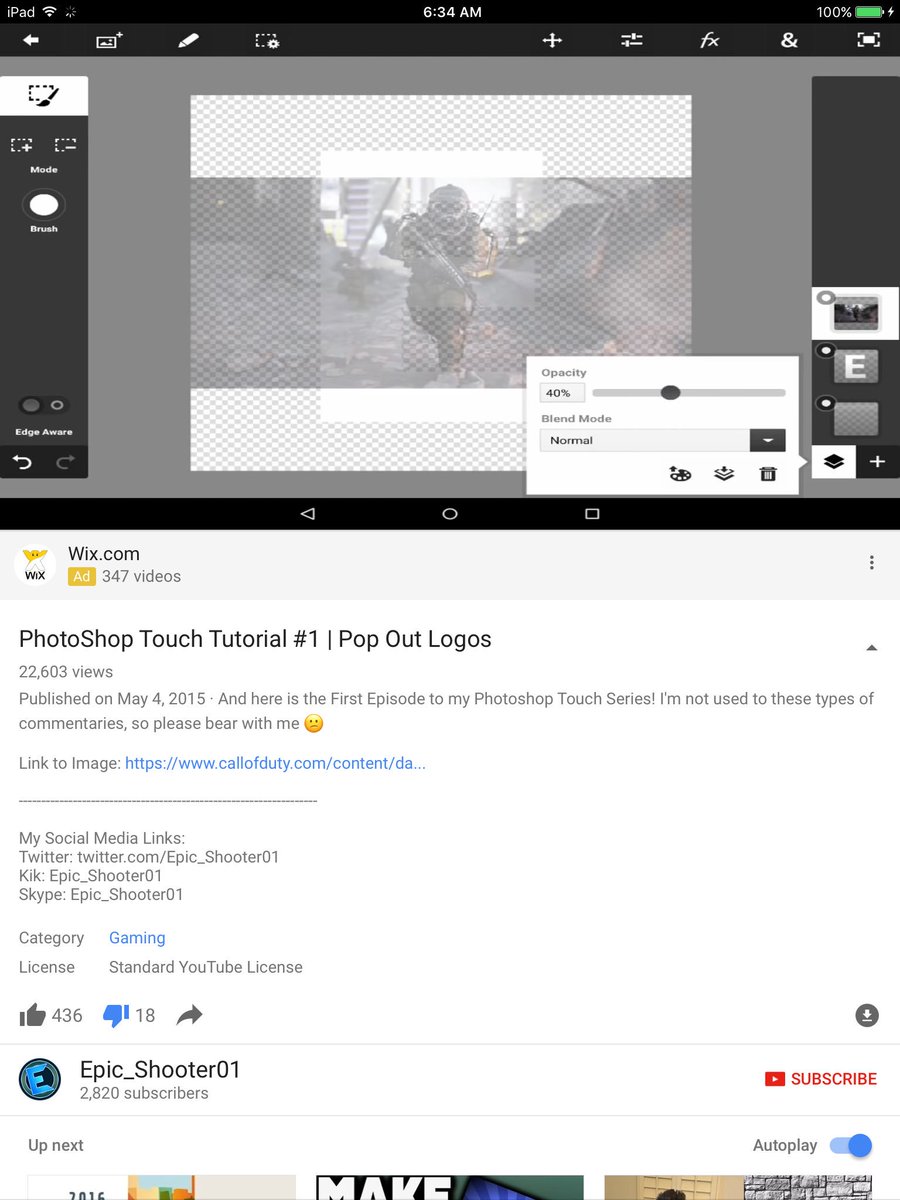Select the scribble selection tool
This screenshot has height=1200, width=900.
point(44,96)
